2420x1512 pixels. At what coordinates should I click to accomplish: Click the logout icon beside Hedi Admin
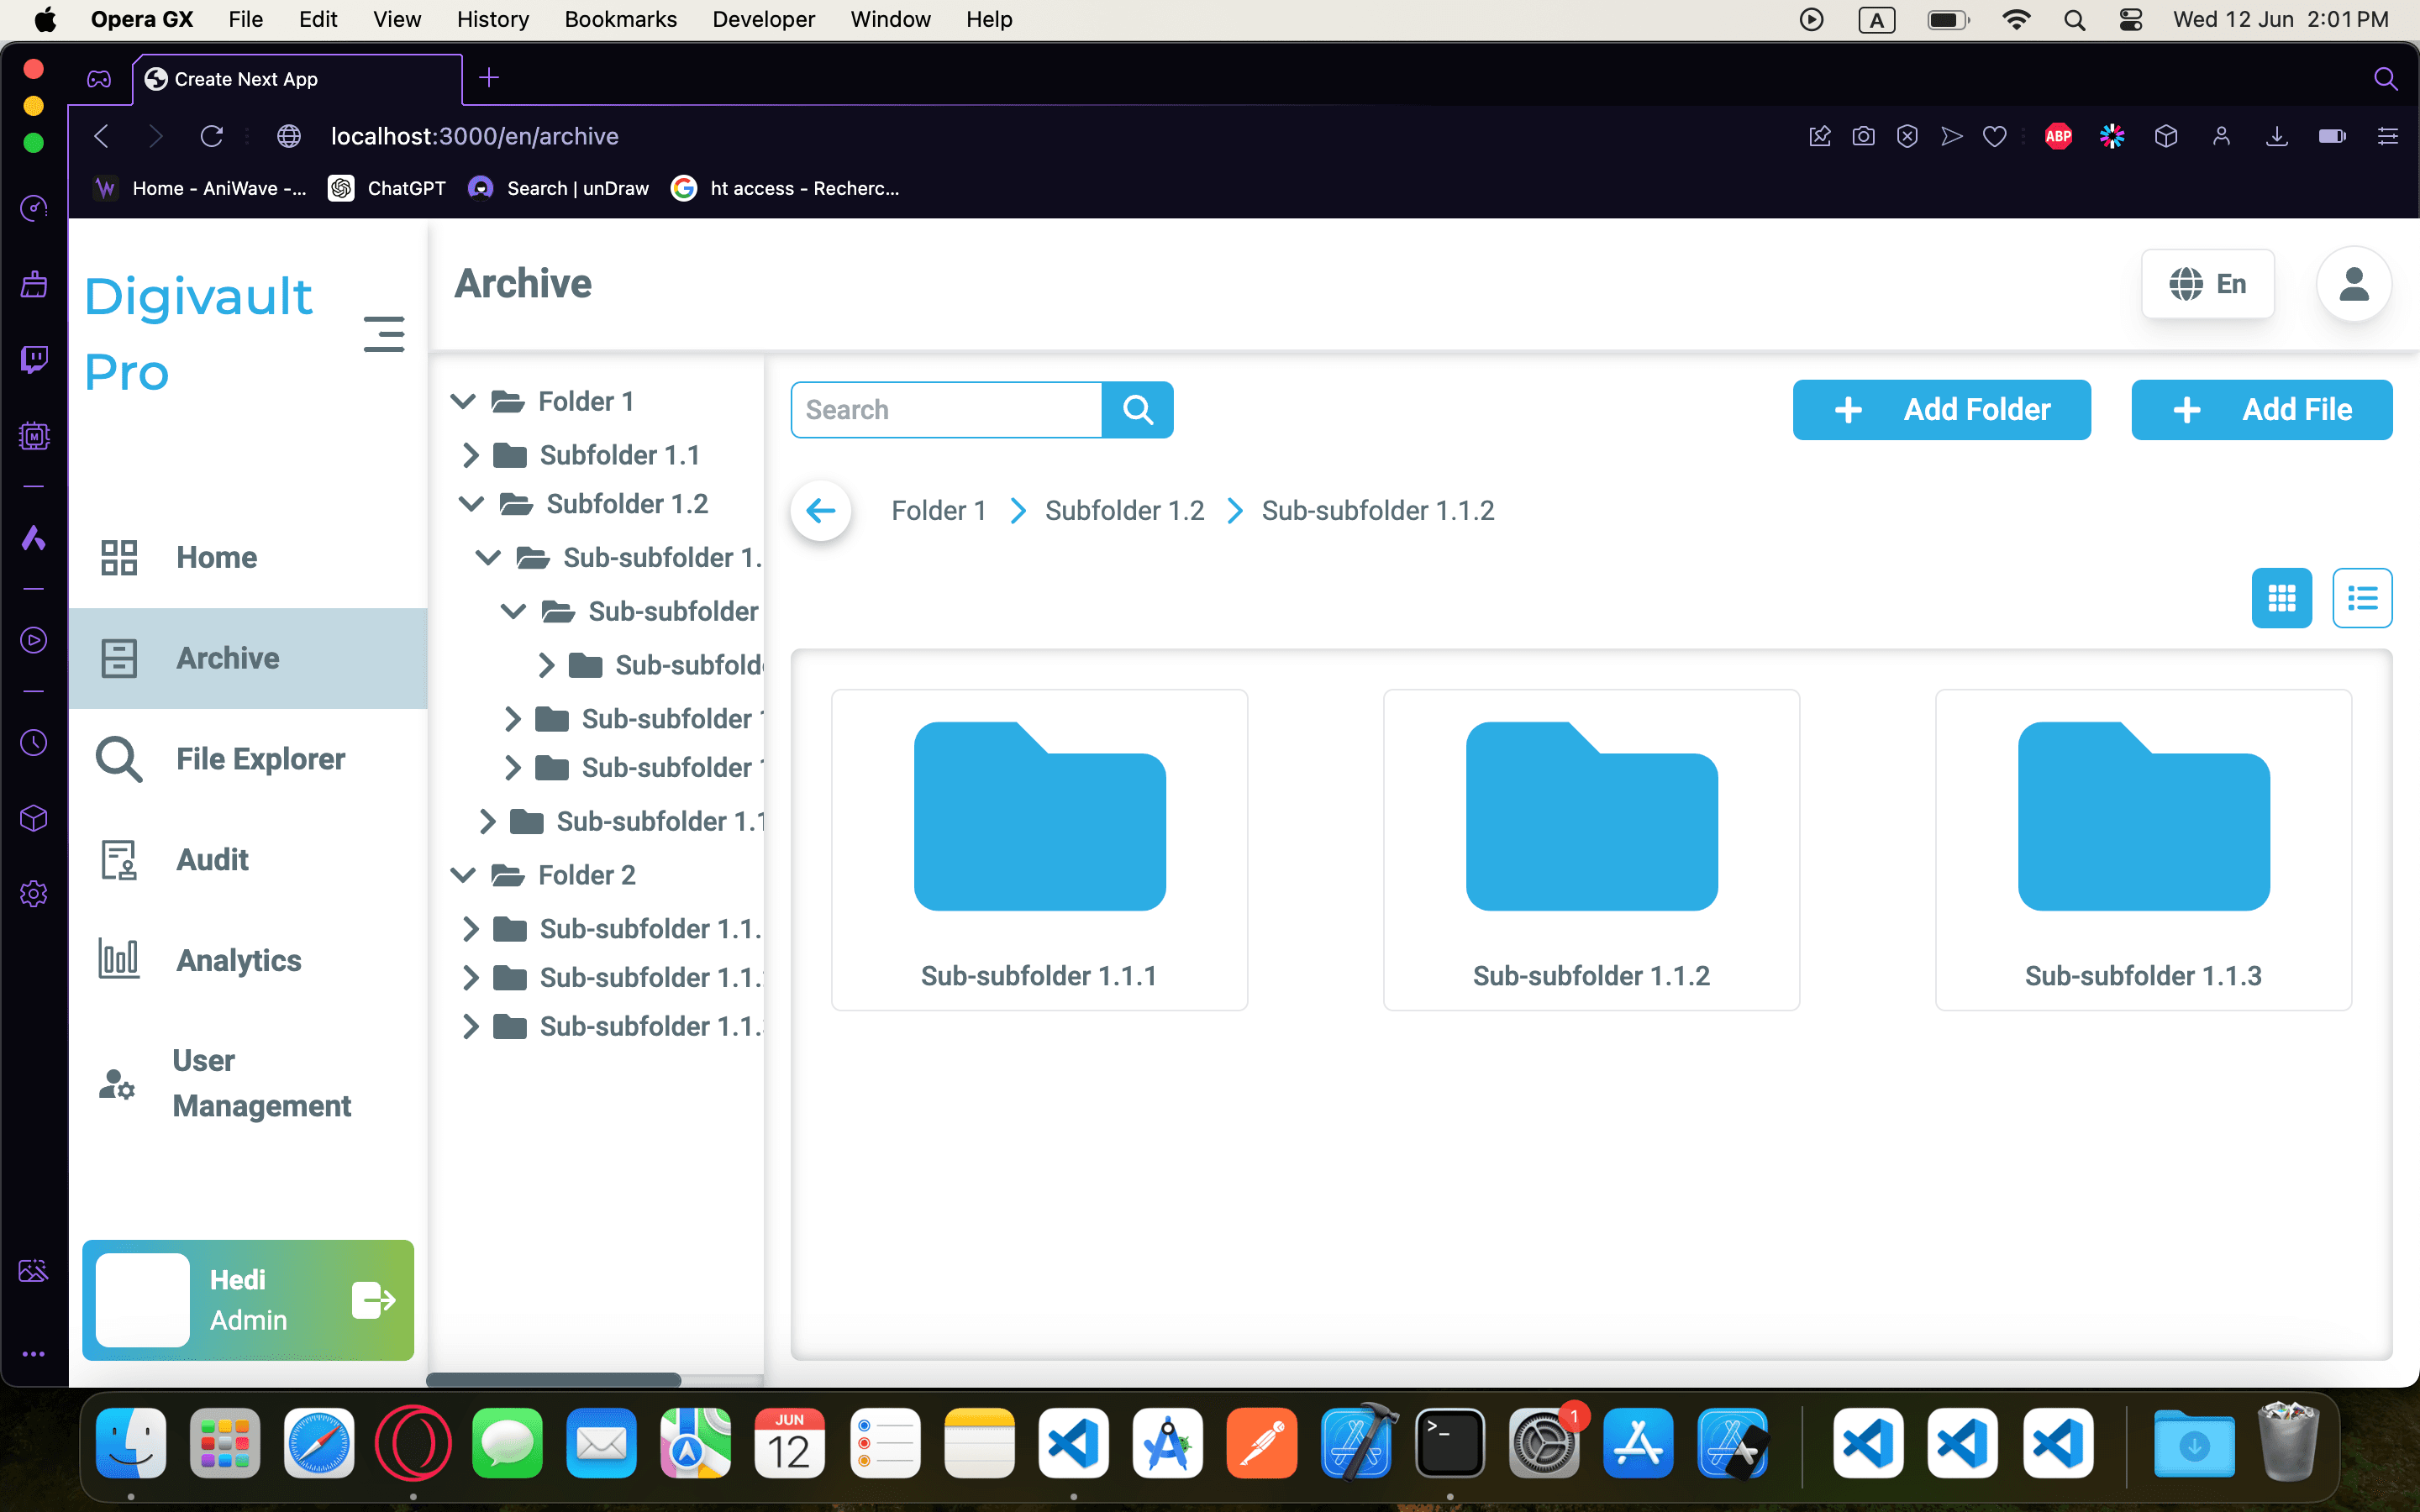tap(374, 1300)
